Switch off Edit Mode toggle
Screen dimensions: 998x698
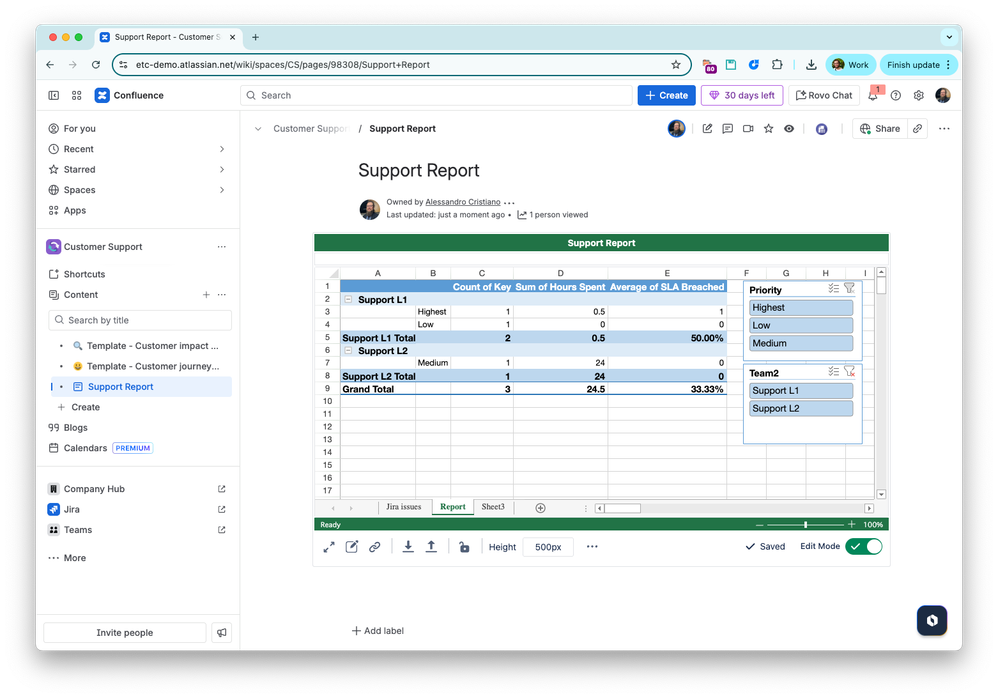click(864, 547)
